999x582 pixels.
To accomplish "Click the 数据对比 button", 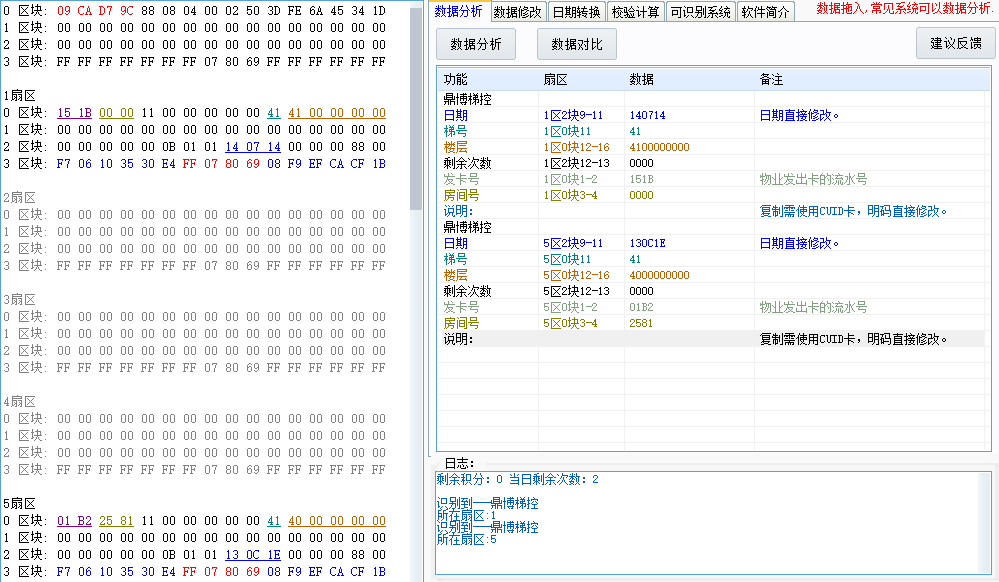I will coord(577,44).
